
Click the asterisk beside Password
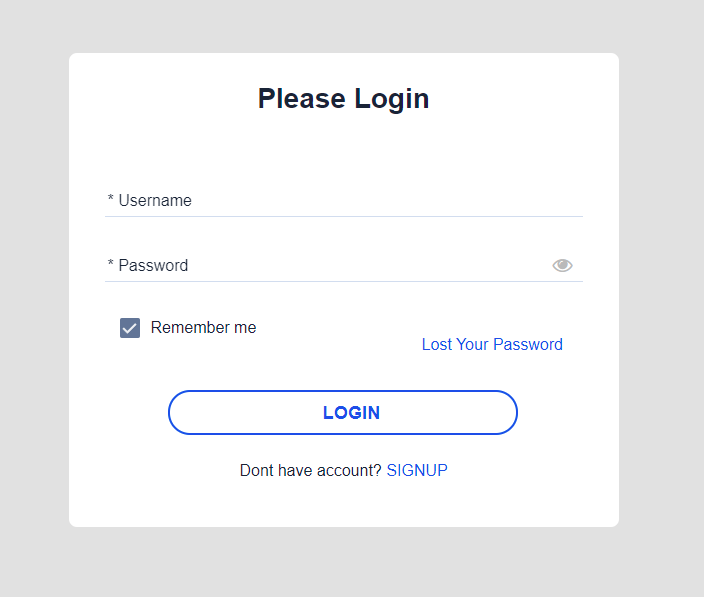pyautogui.click(x=110, y=263)
